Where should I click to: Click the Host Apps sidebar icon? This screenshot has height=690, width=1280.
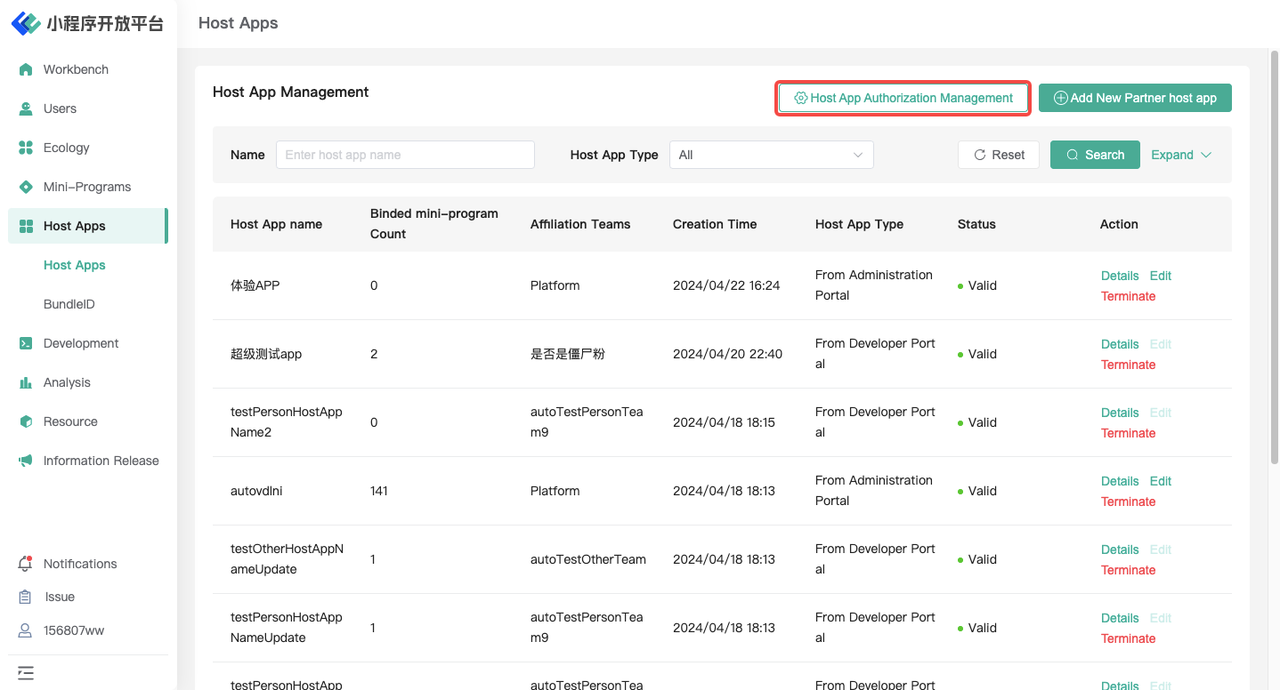[x=26, y=226]
